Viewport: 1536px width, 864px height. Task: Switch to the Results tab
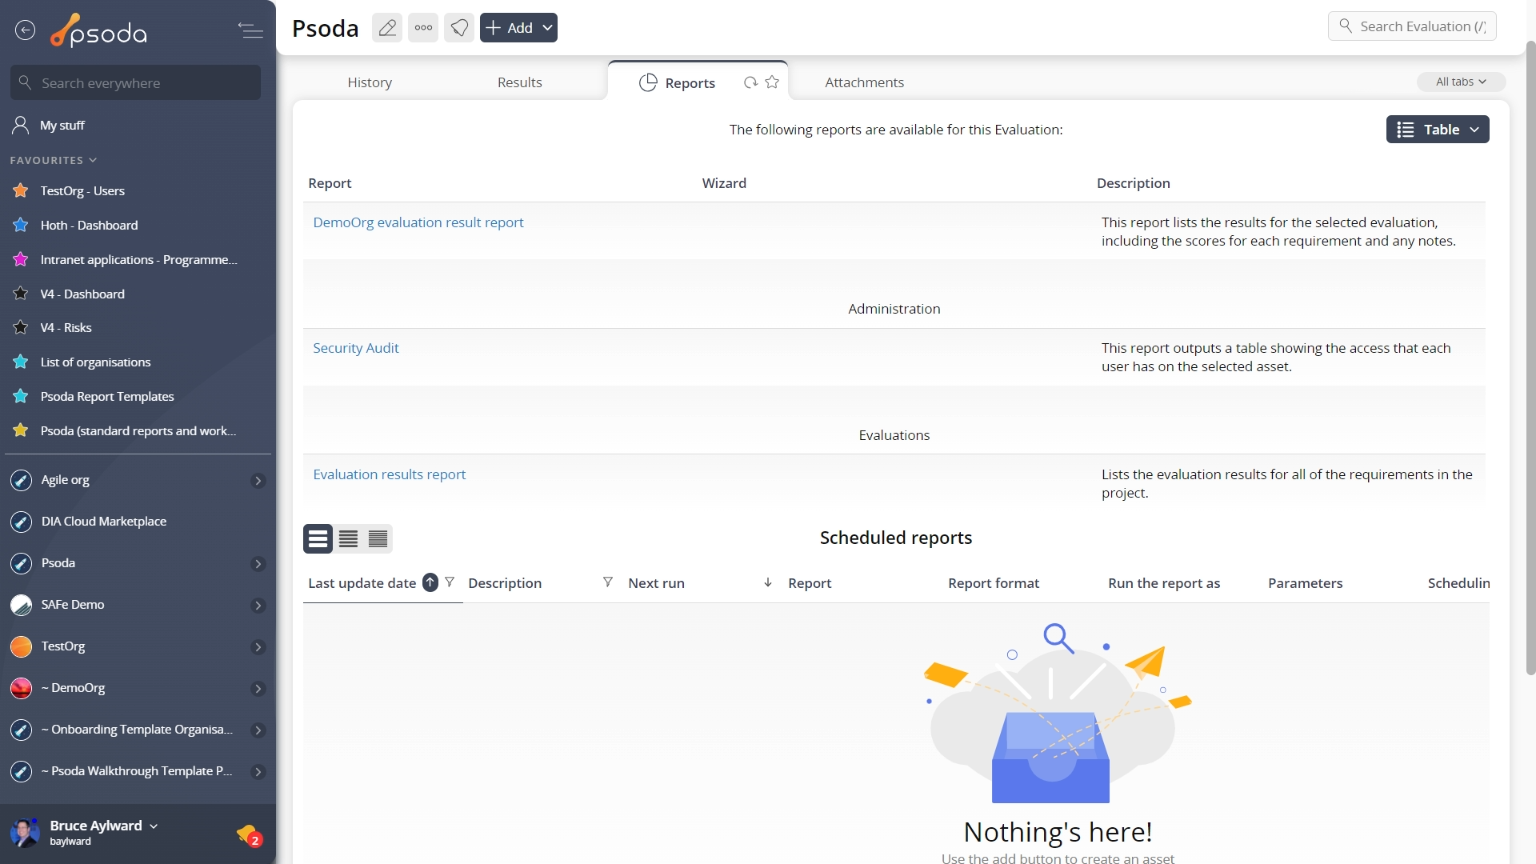point(520,82)
